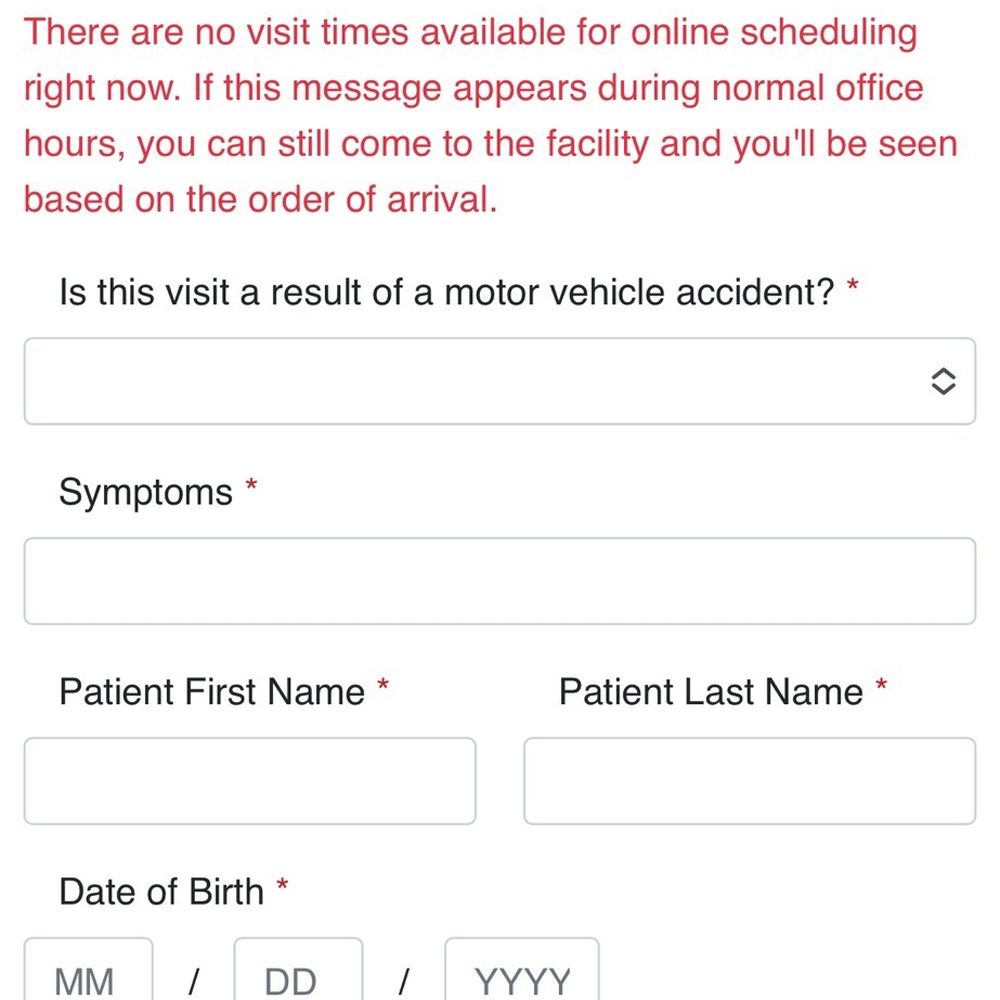
Task: Click the Patient Last Name label
Action: click(x=710, y=692)
